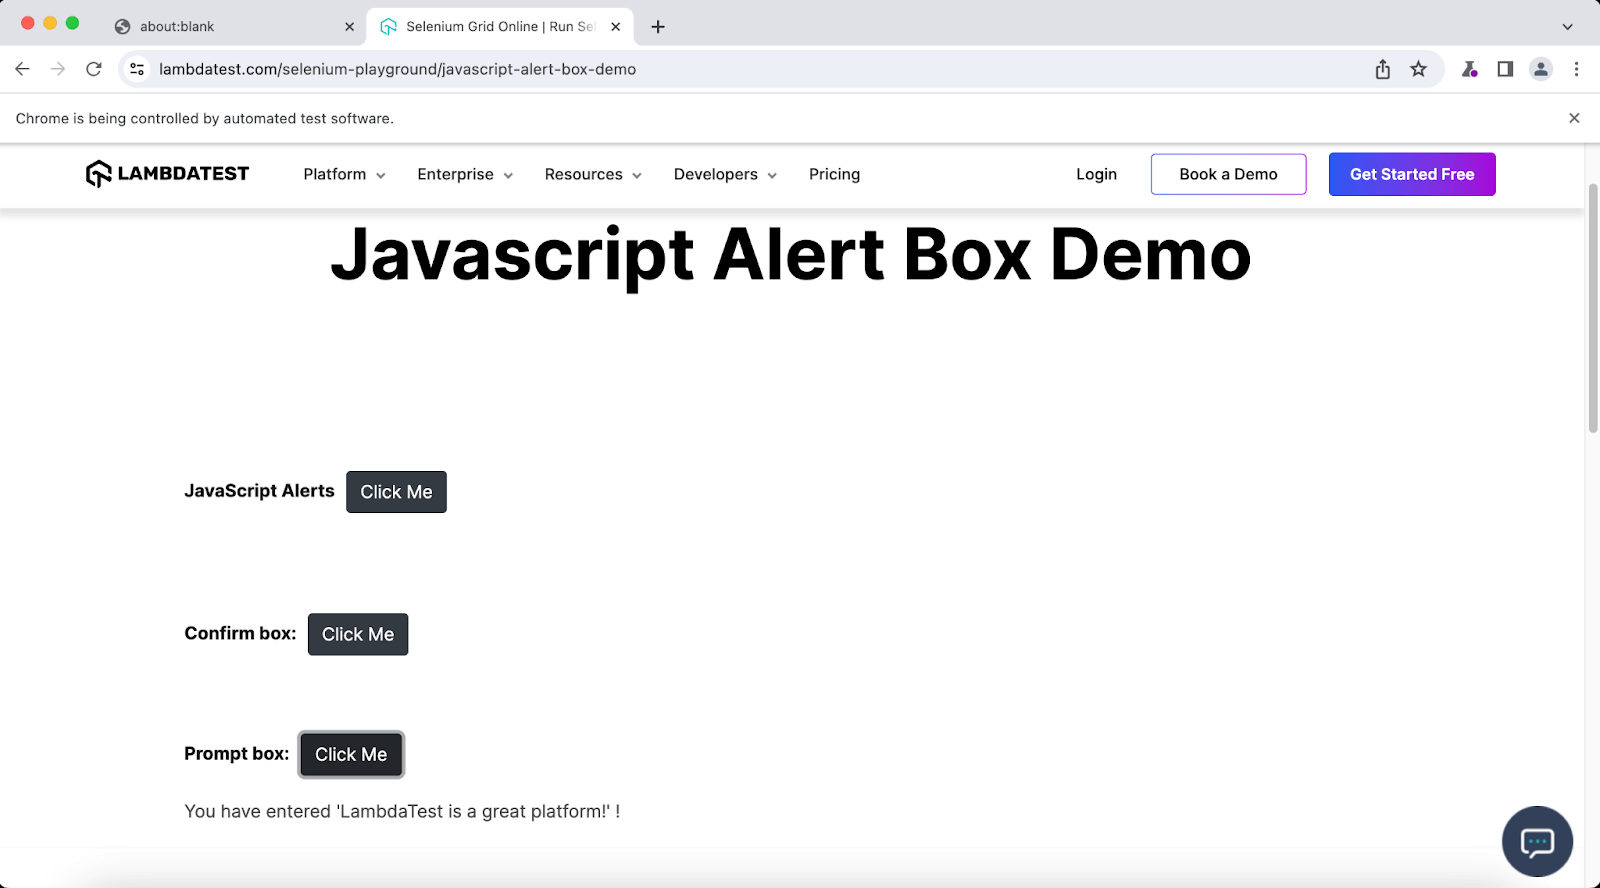Open Chrome three-dot menu
The width and height of the screenshot is (1600, 888).
tap(1576, 69)
